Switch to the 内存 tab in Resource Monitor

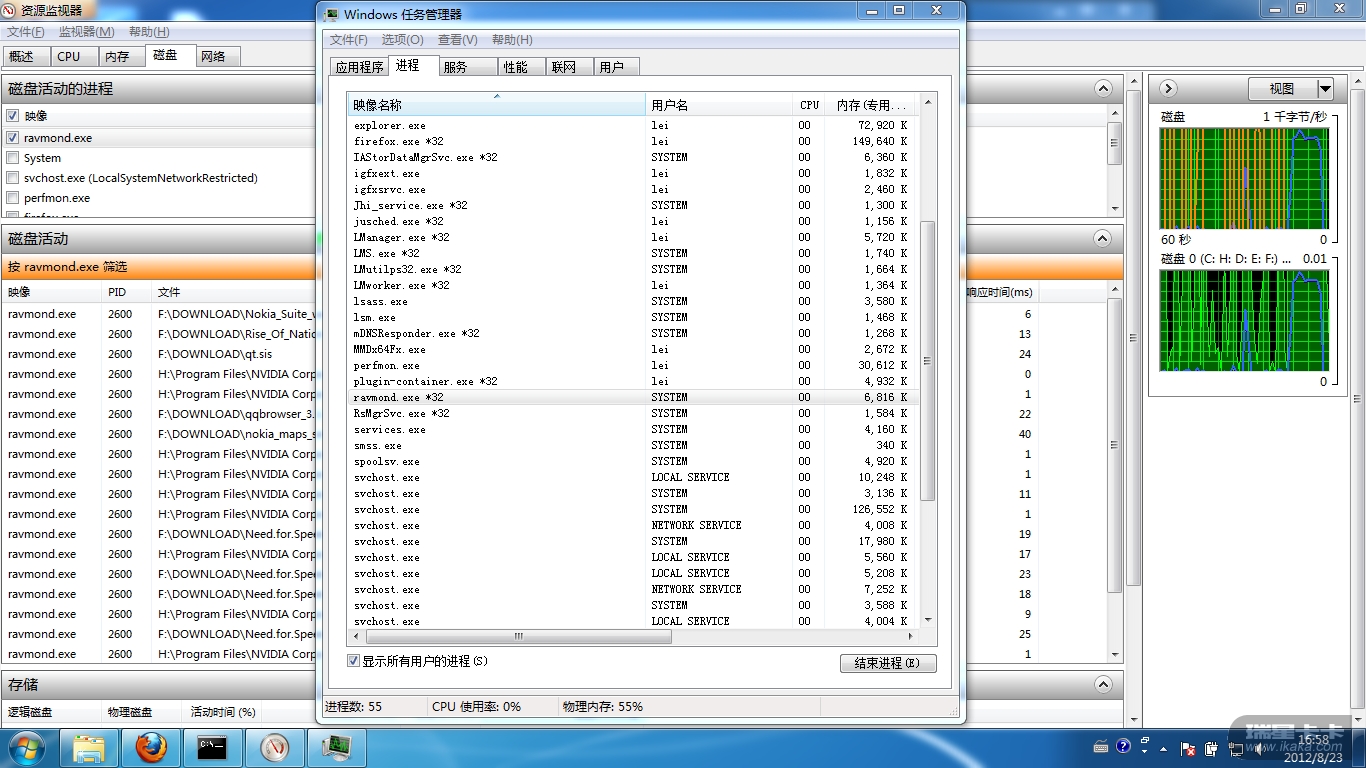pyautogui.click(x=120, y=57)
